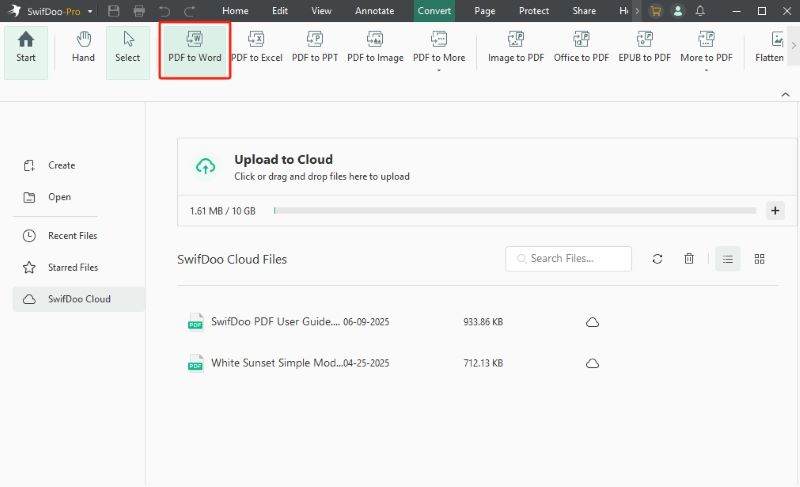Click the 1.61 MB / 10 GB storage text
The height and width of the screenshot is (487, 800).
click(x=222, y=211)
